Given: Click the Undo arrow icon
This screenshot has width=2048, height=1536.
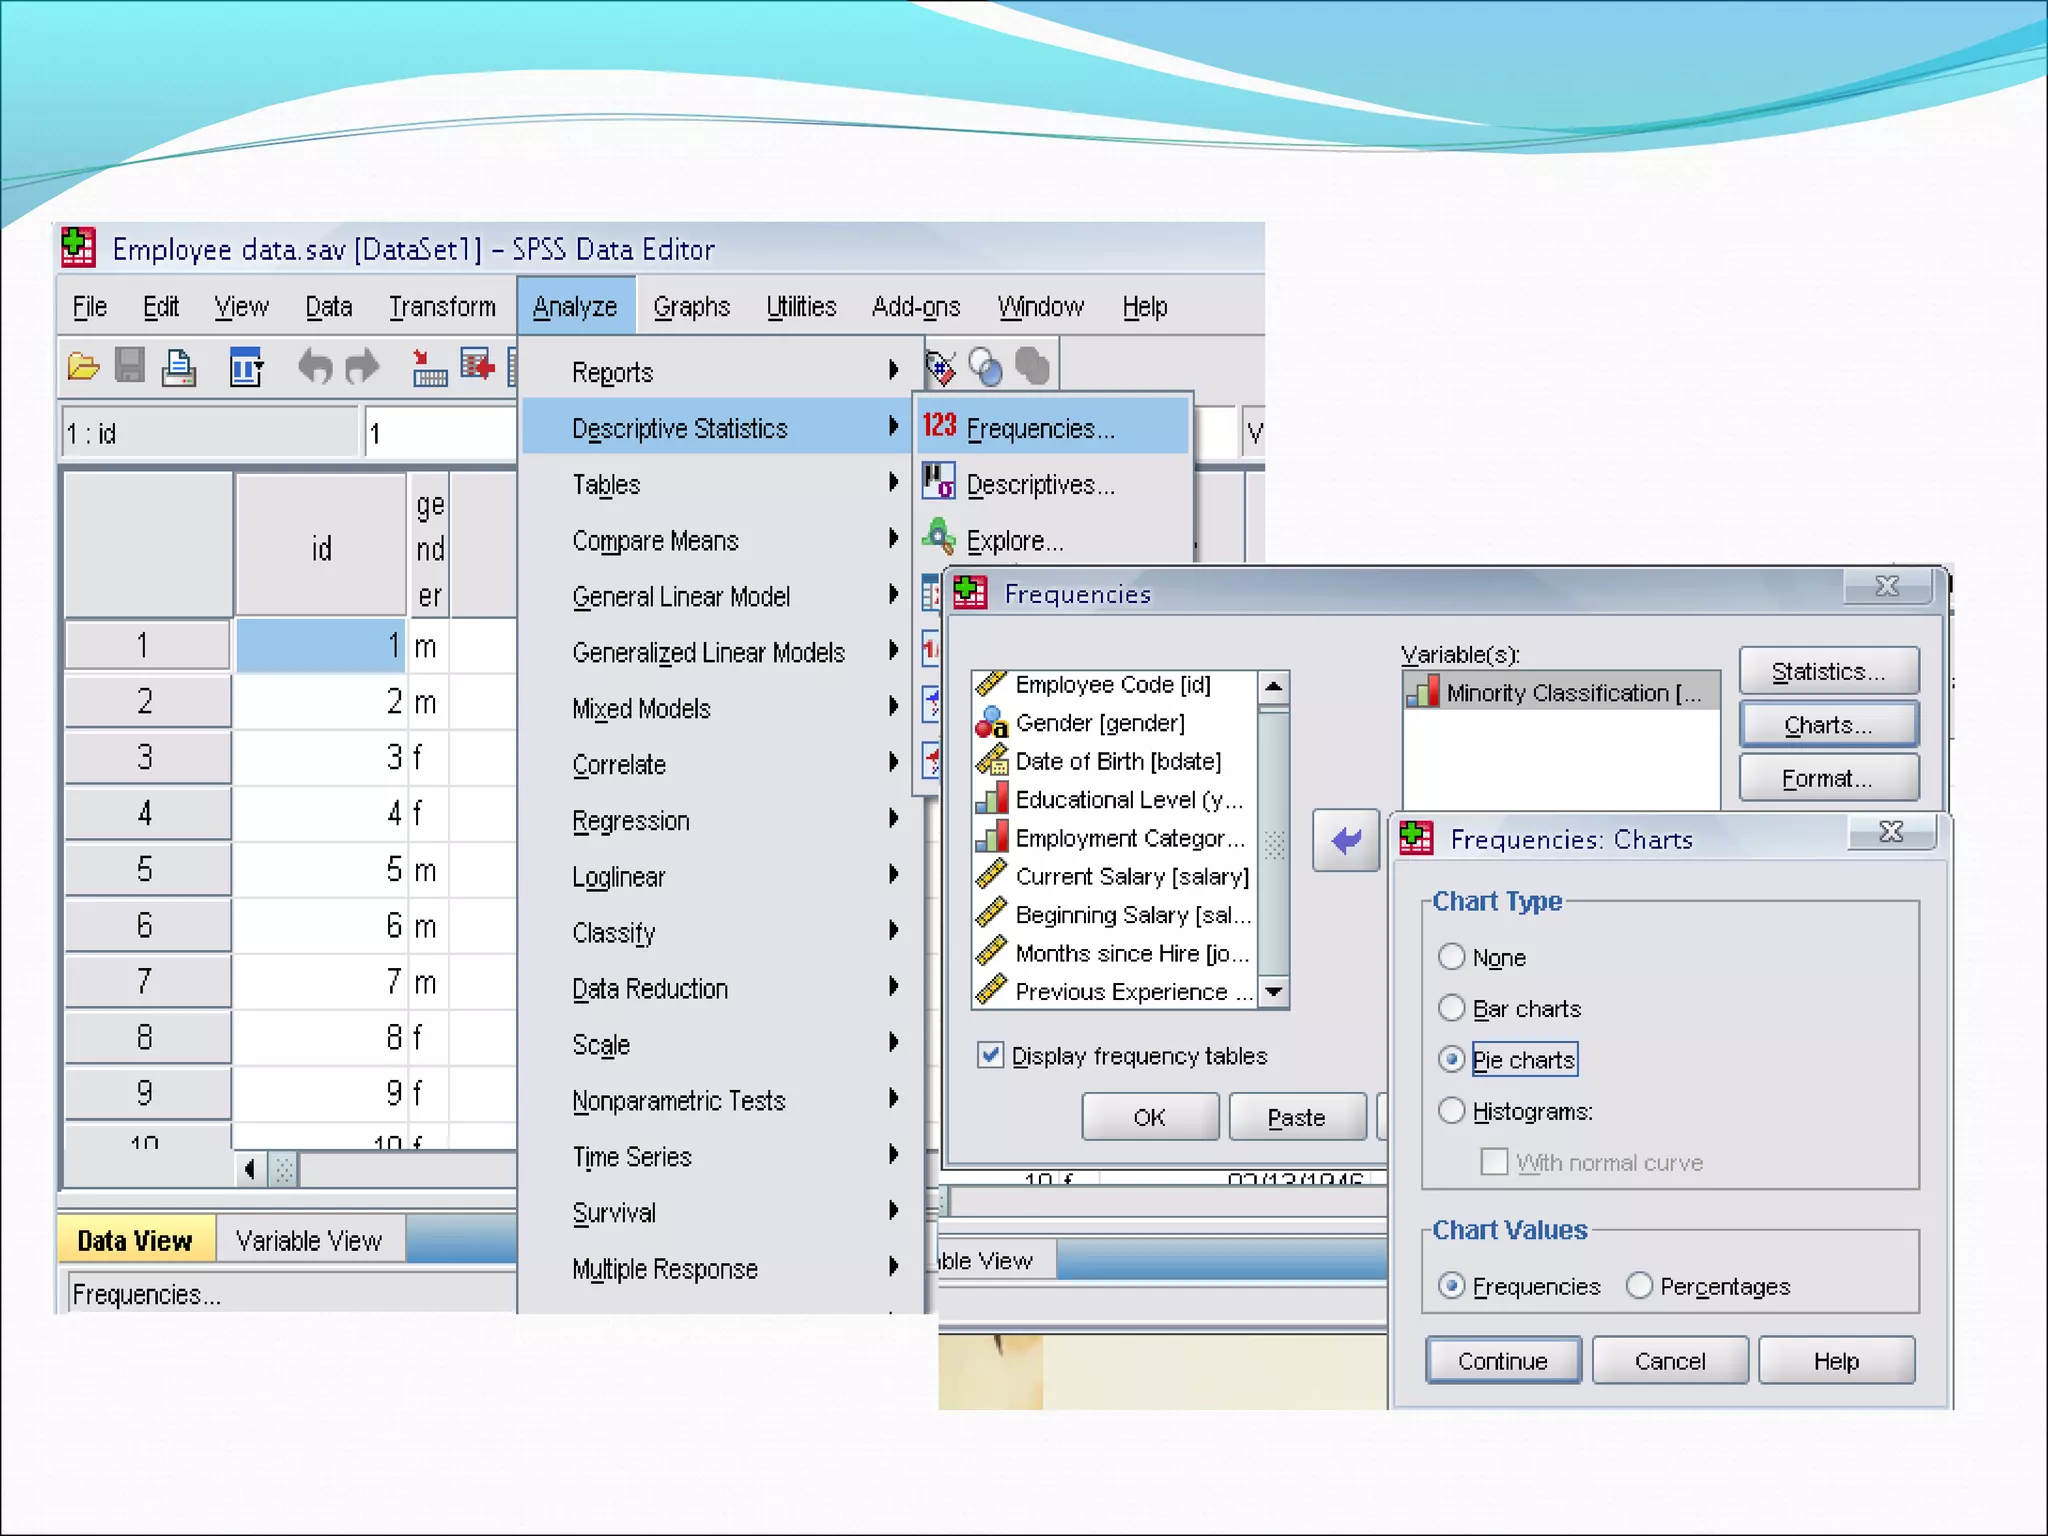Looking at the screenshot, I should [314, 367].
